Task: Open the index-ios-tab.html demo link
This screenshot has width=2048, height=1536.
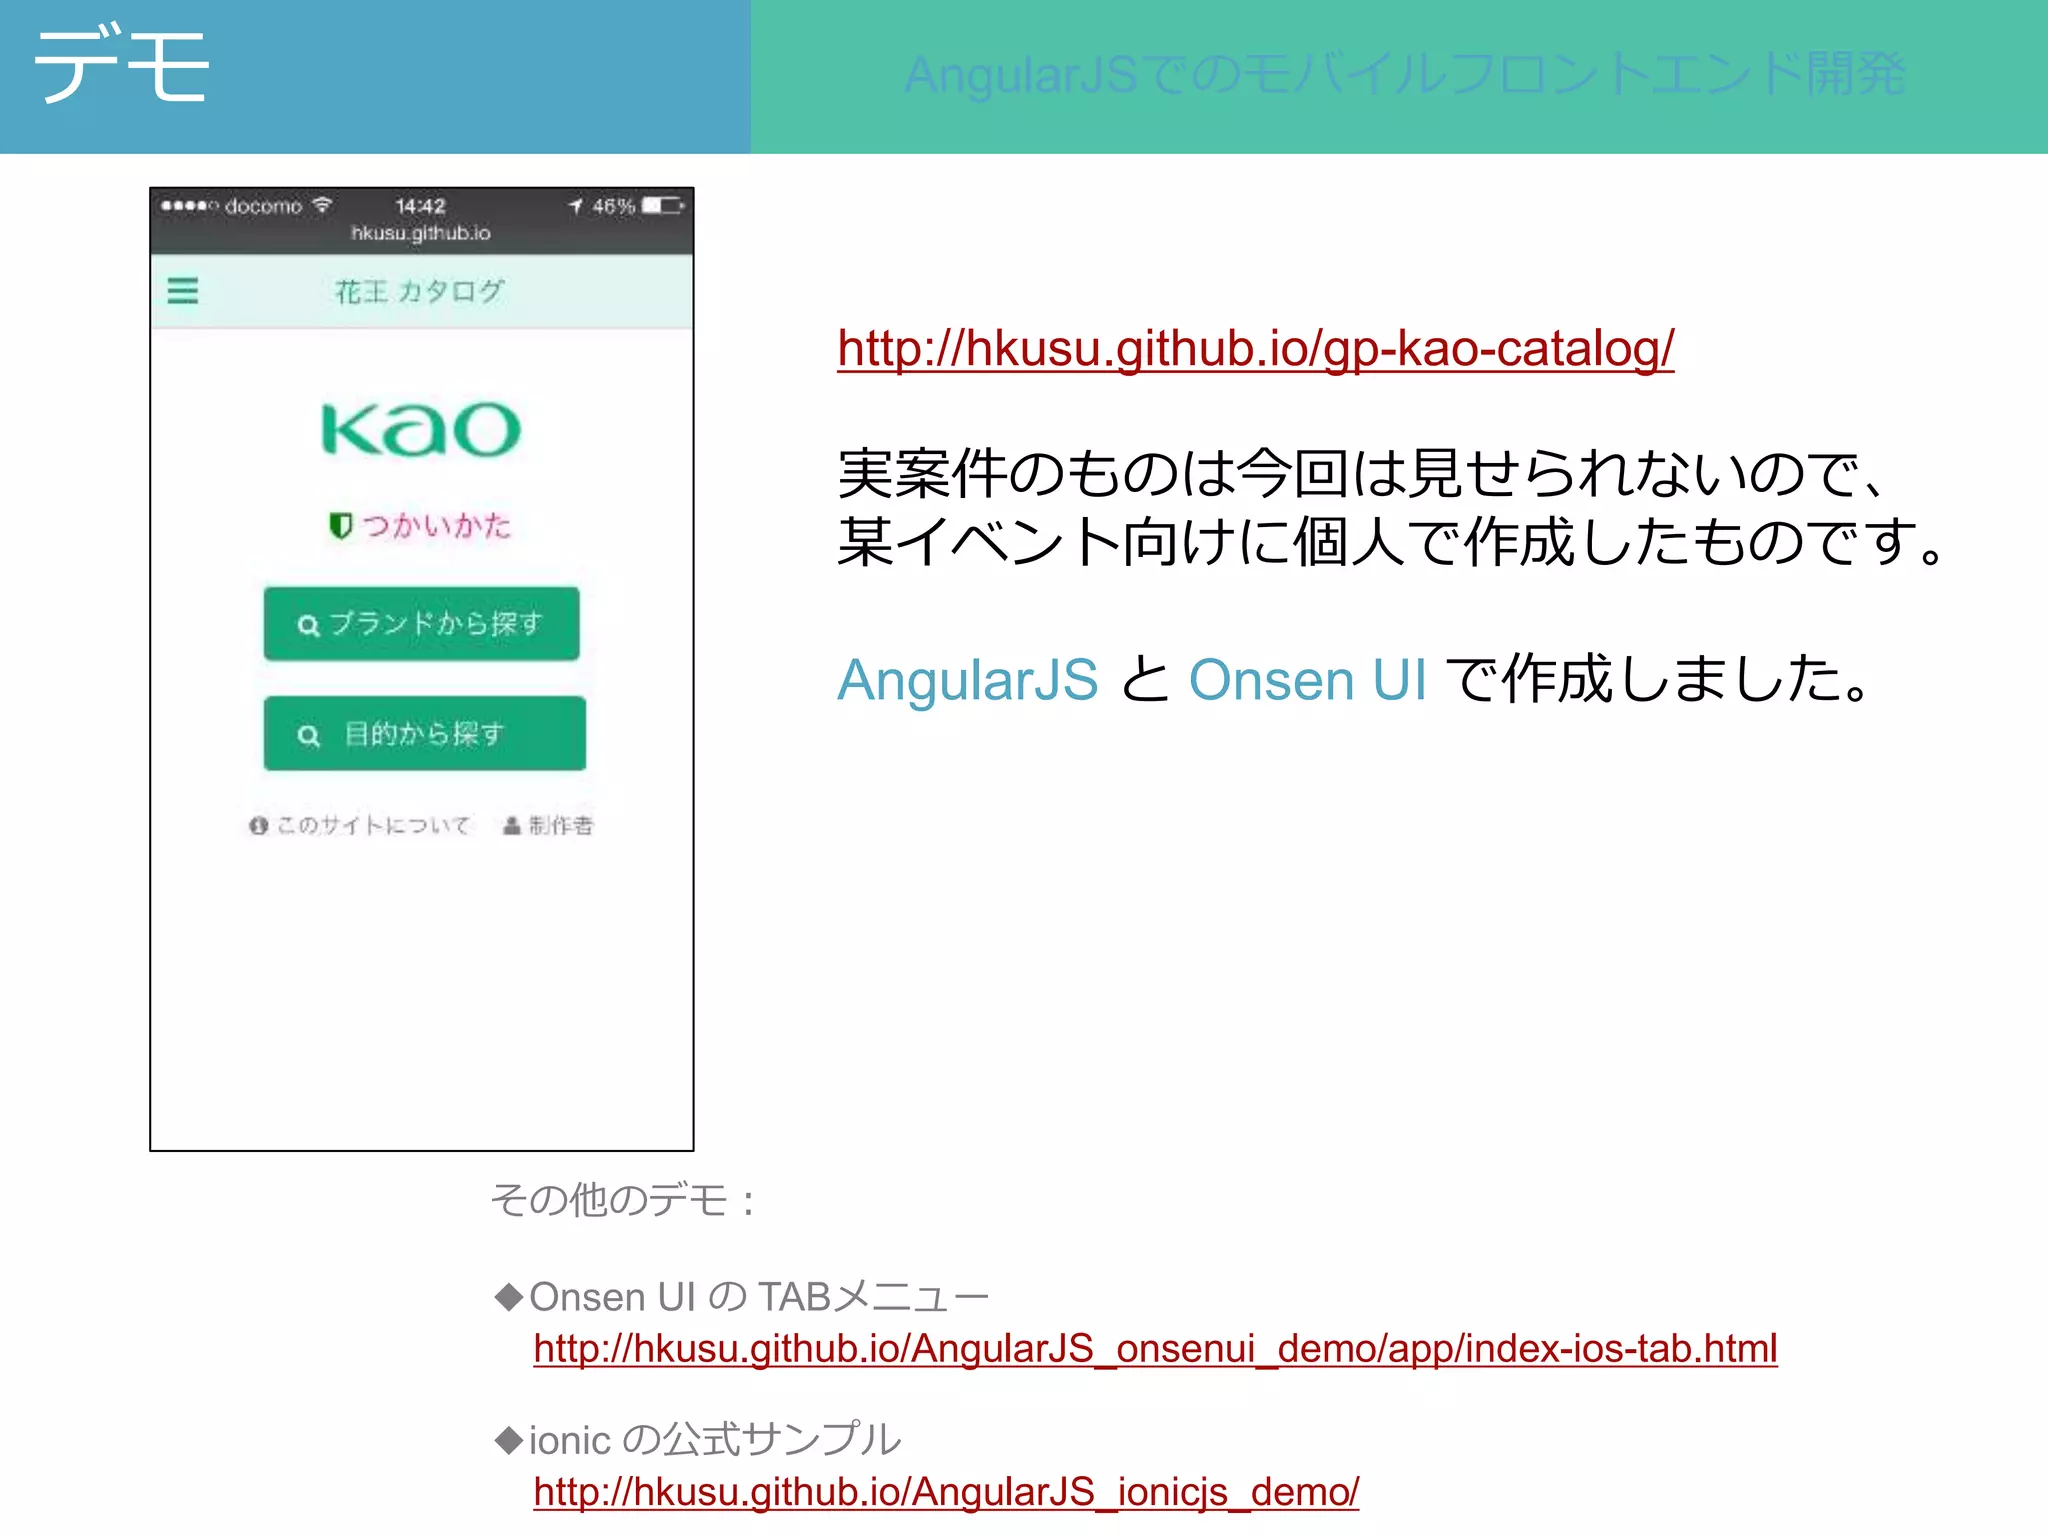Action: 1155,1349
